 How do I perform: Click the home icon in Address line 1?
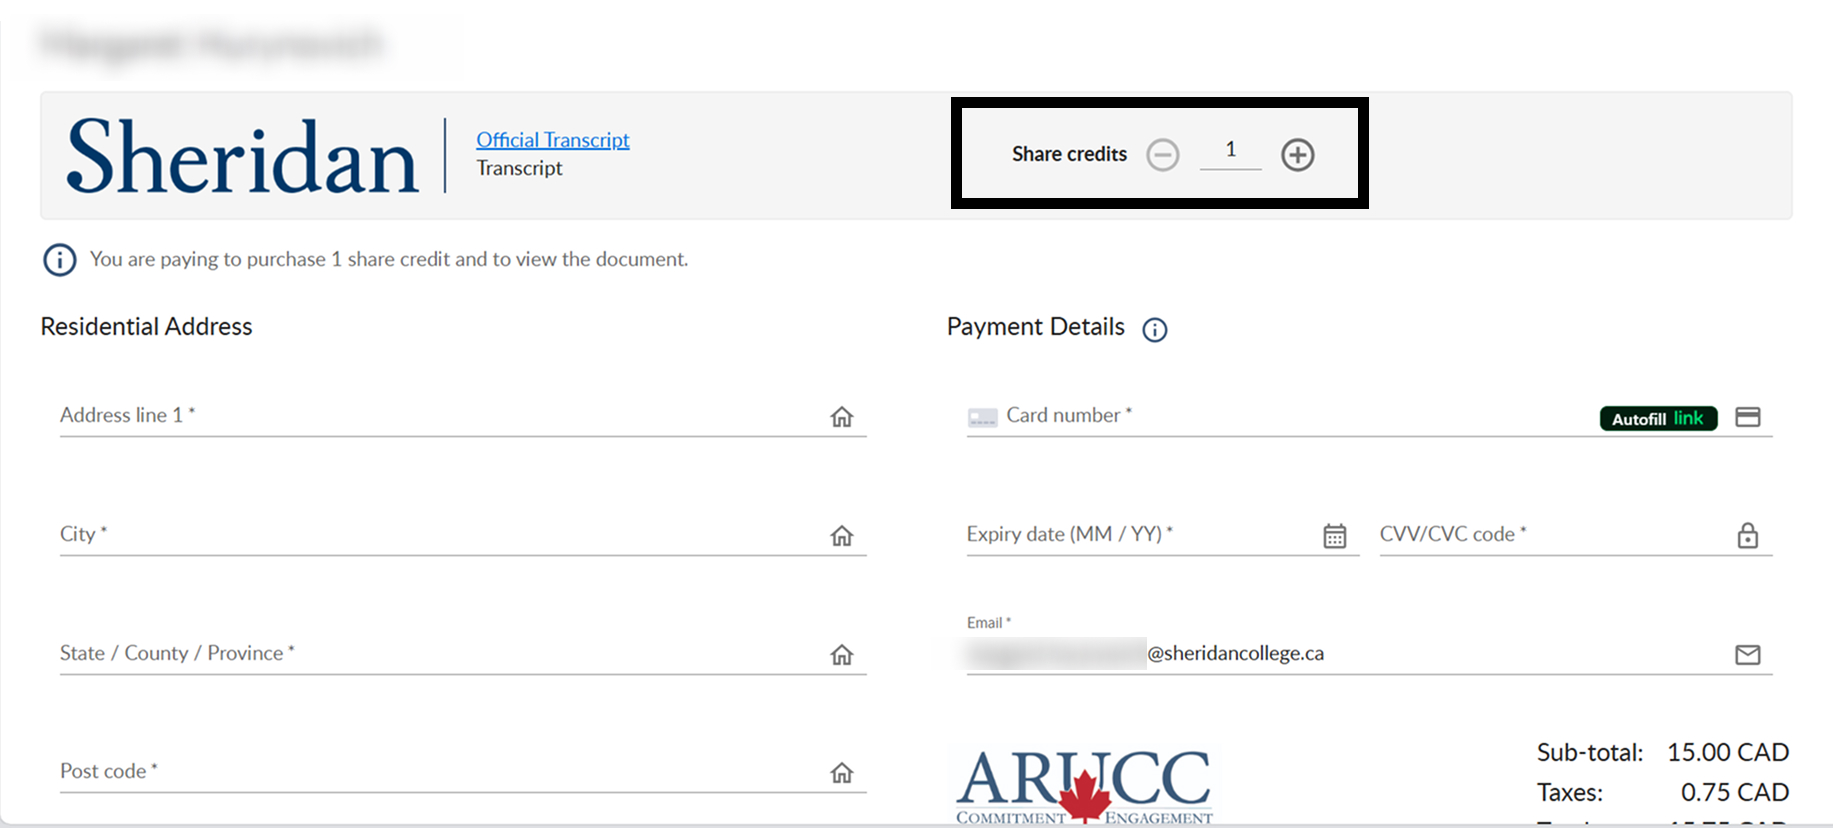tap(842, 417)
